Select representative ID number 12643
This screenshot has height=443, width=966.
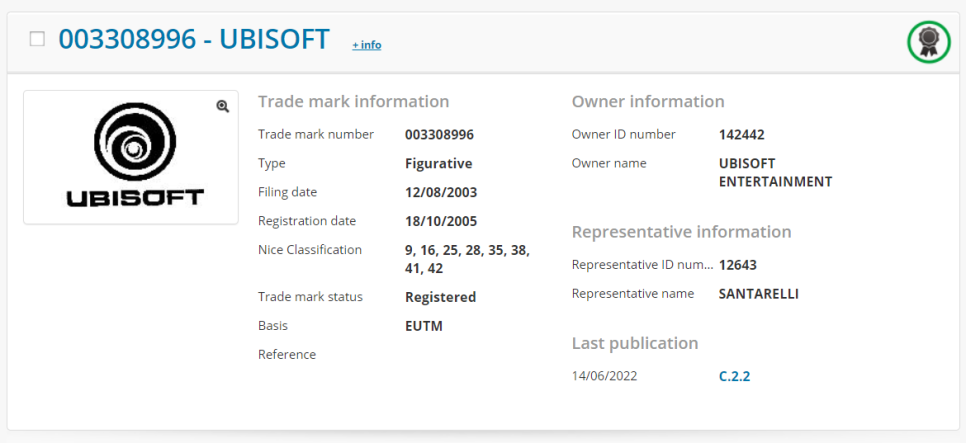(x=737, y=266)
